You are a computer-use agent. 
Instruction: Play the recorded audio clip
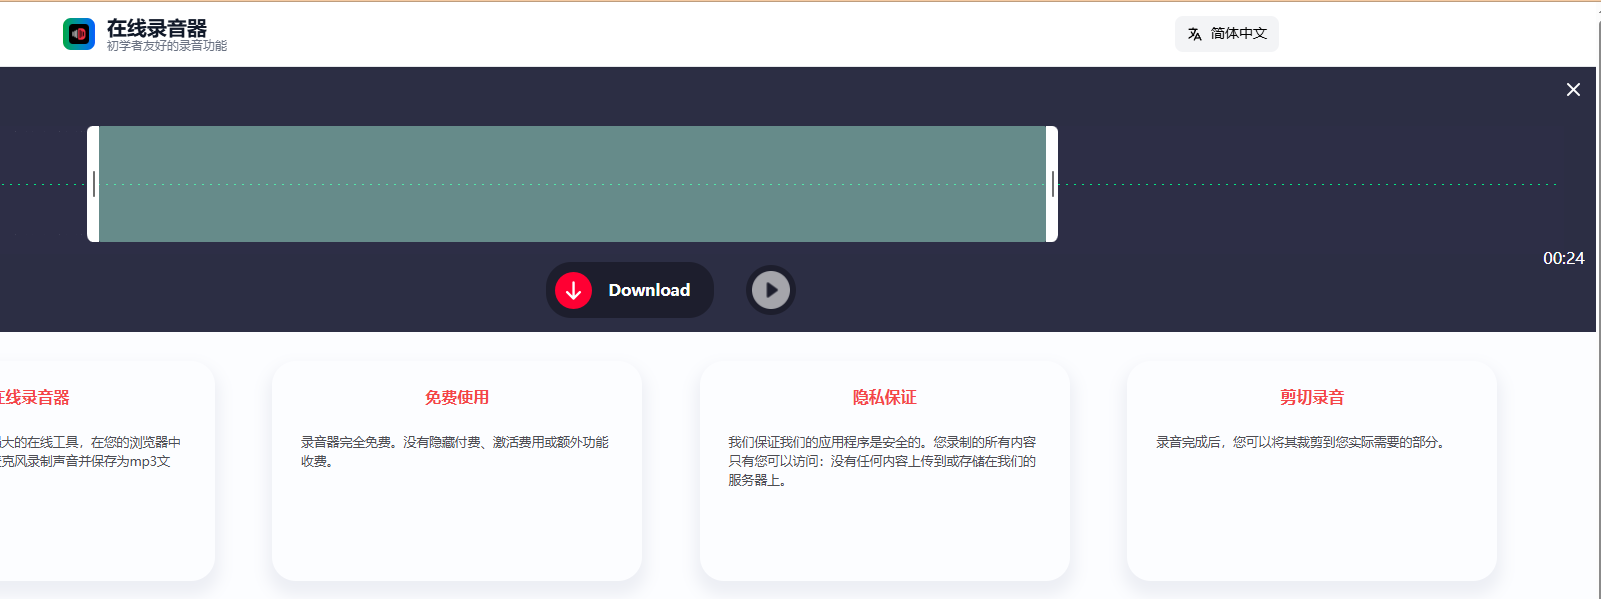pos(770,290)
